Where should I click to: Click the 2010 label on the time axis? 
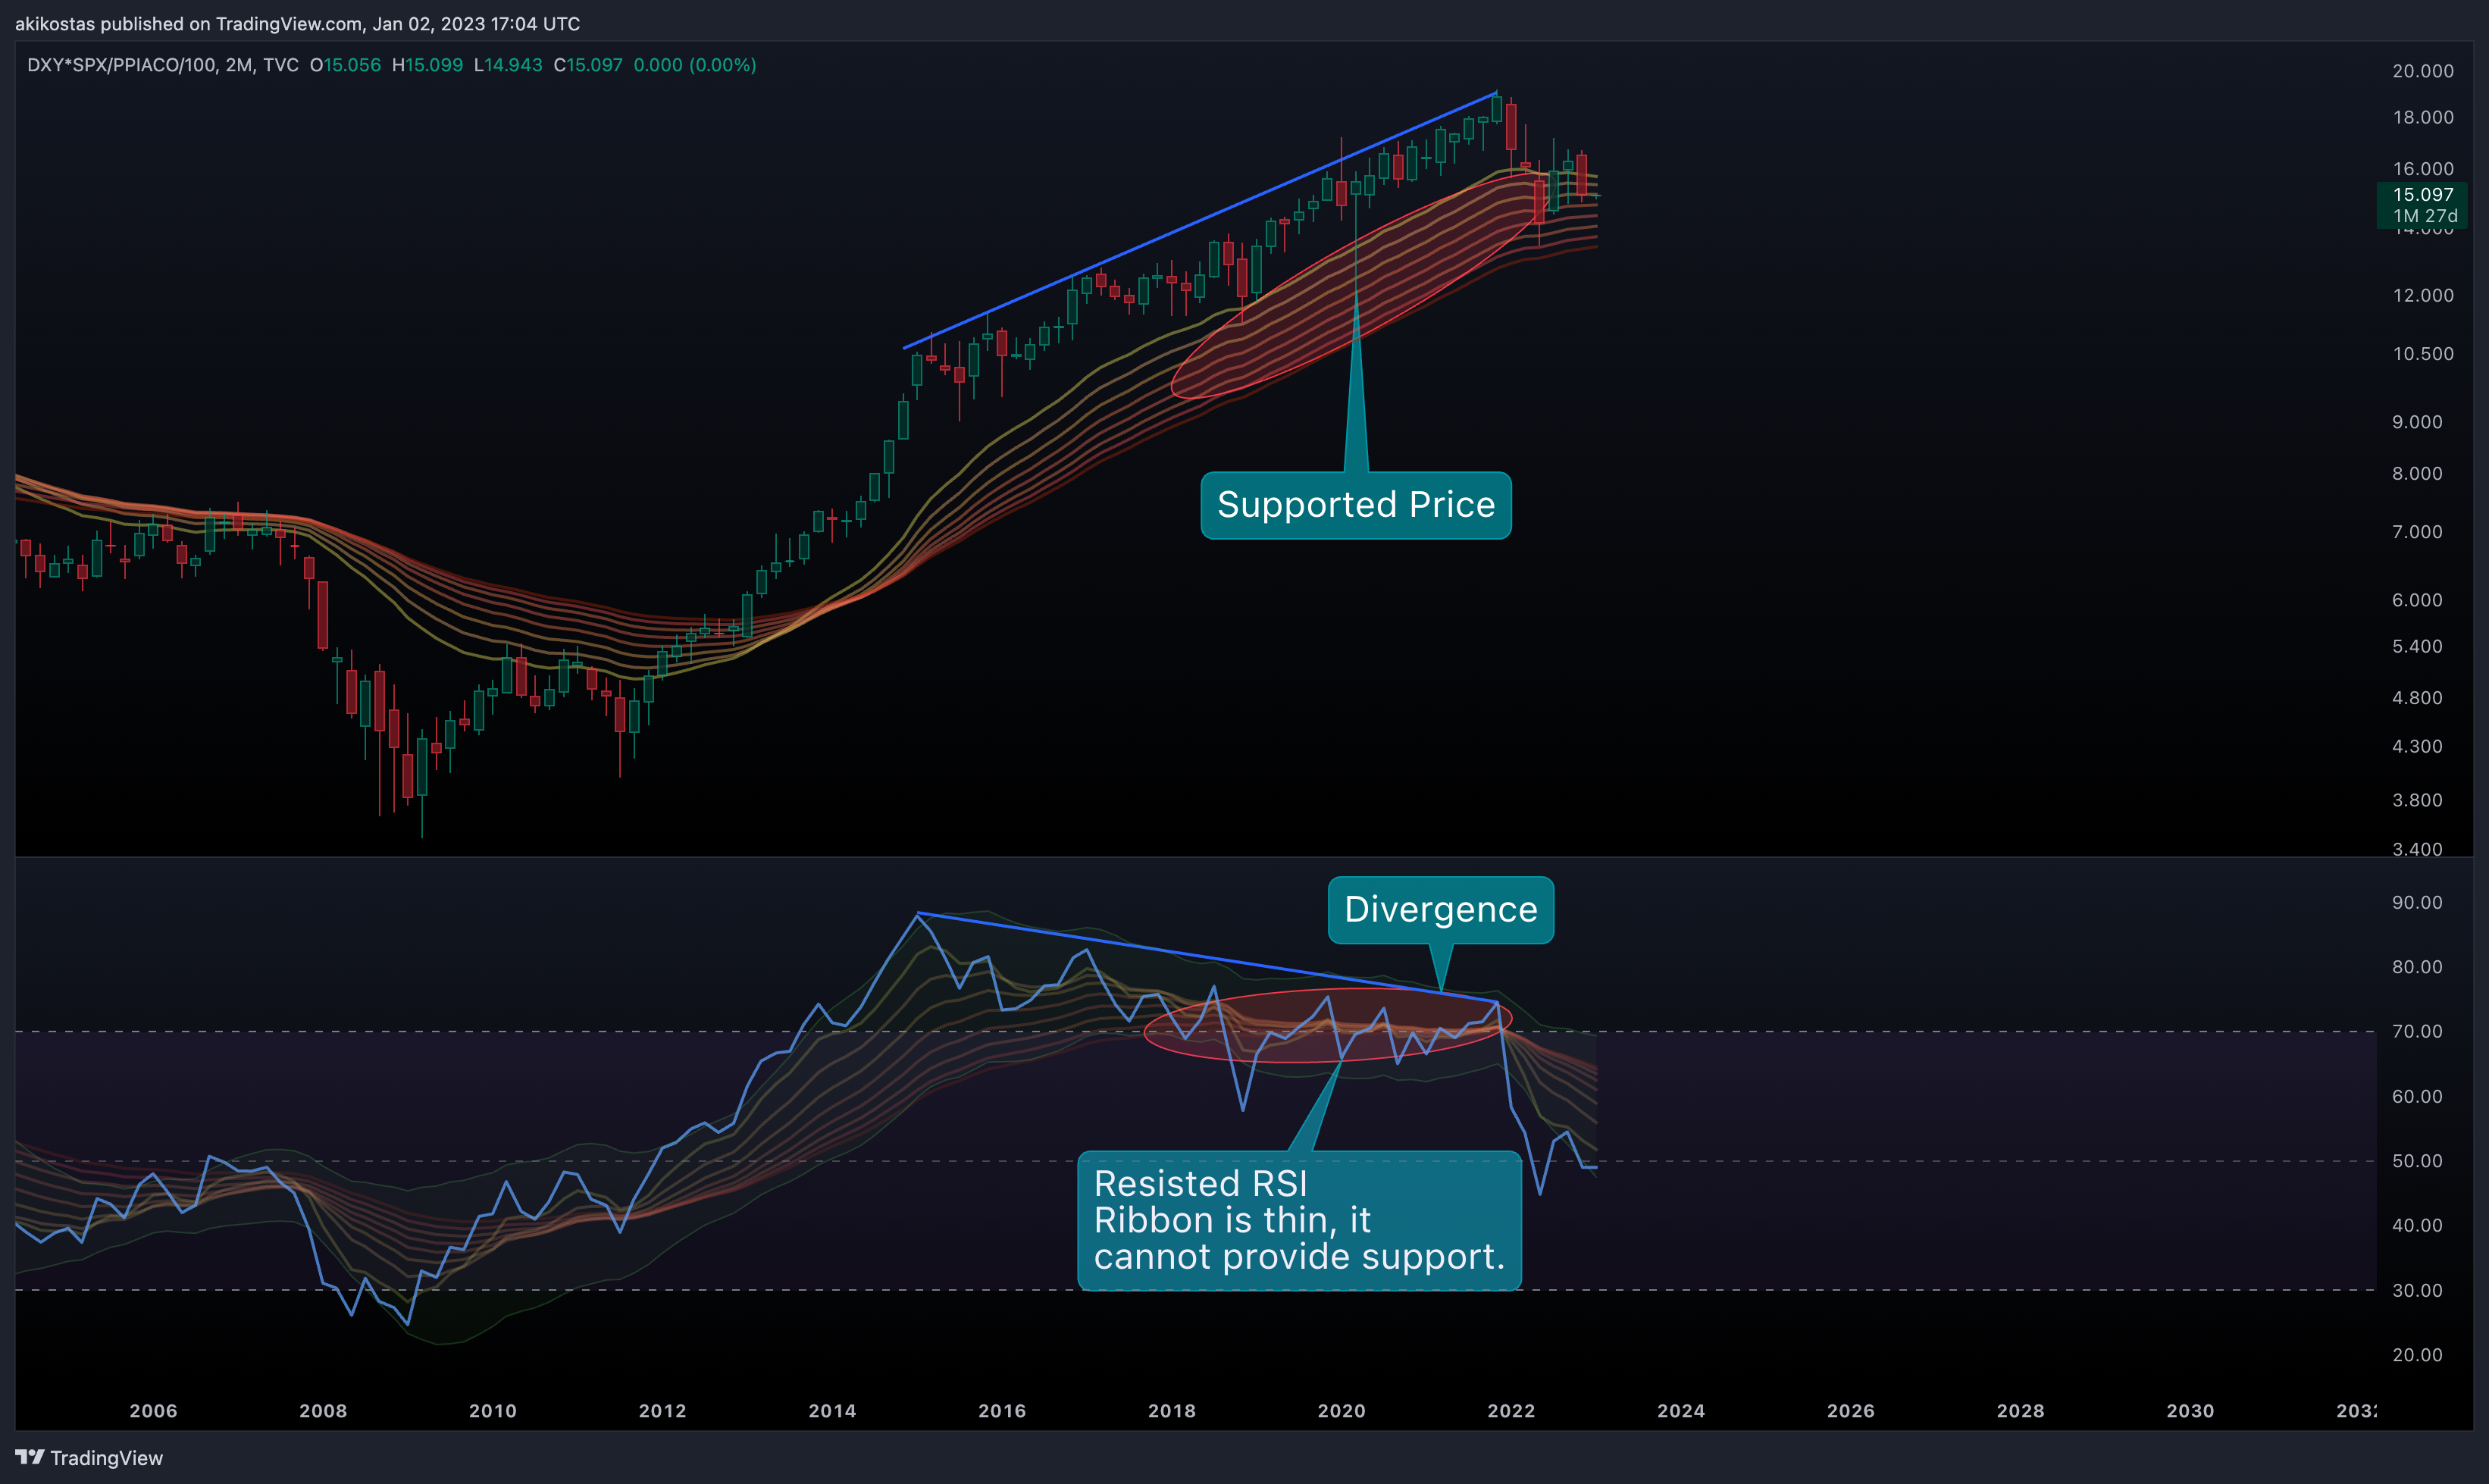(493, 1410)
